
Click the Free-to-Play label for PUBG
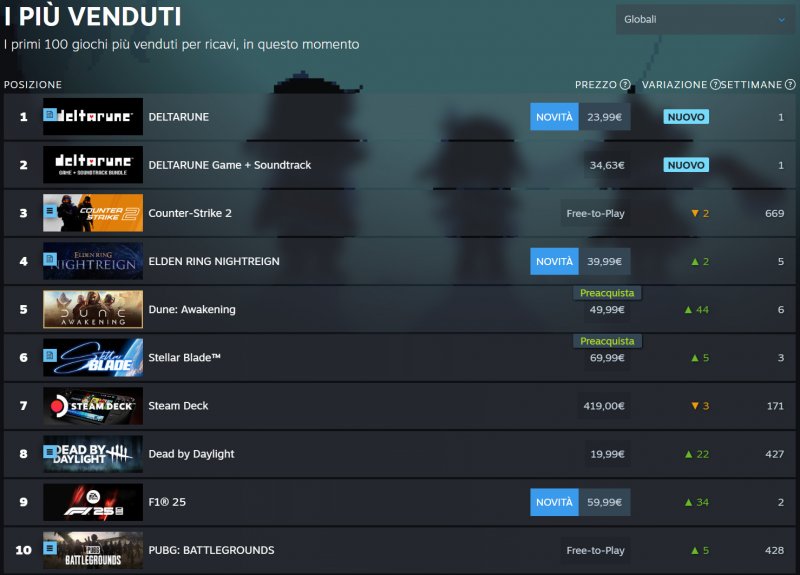pyautogui.click(x=595, y=551)
